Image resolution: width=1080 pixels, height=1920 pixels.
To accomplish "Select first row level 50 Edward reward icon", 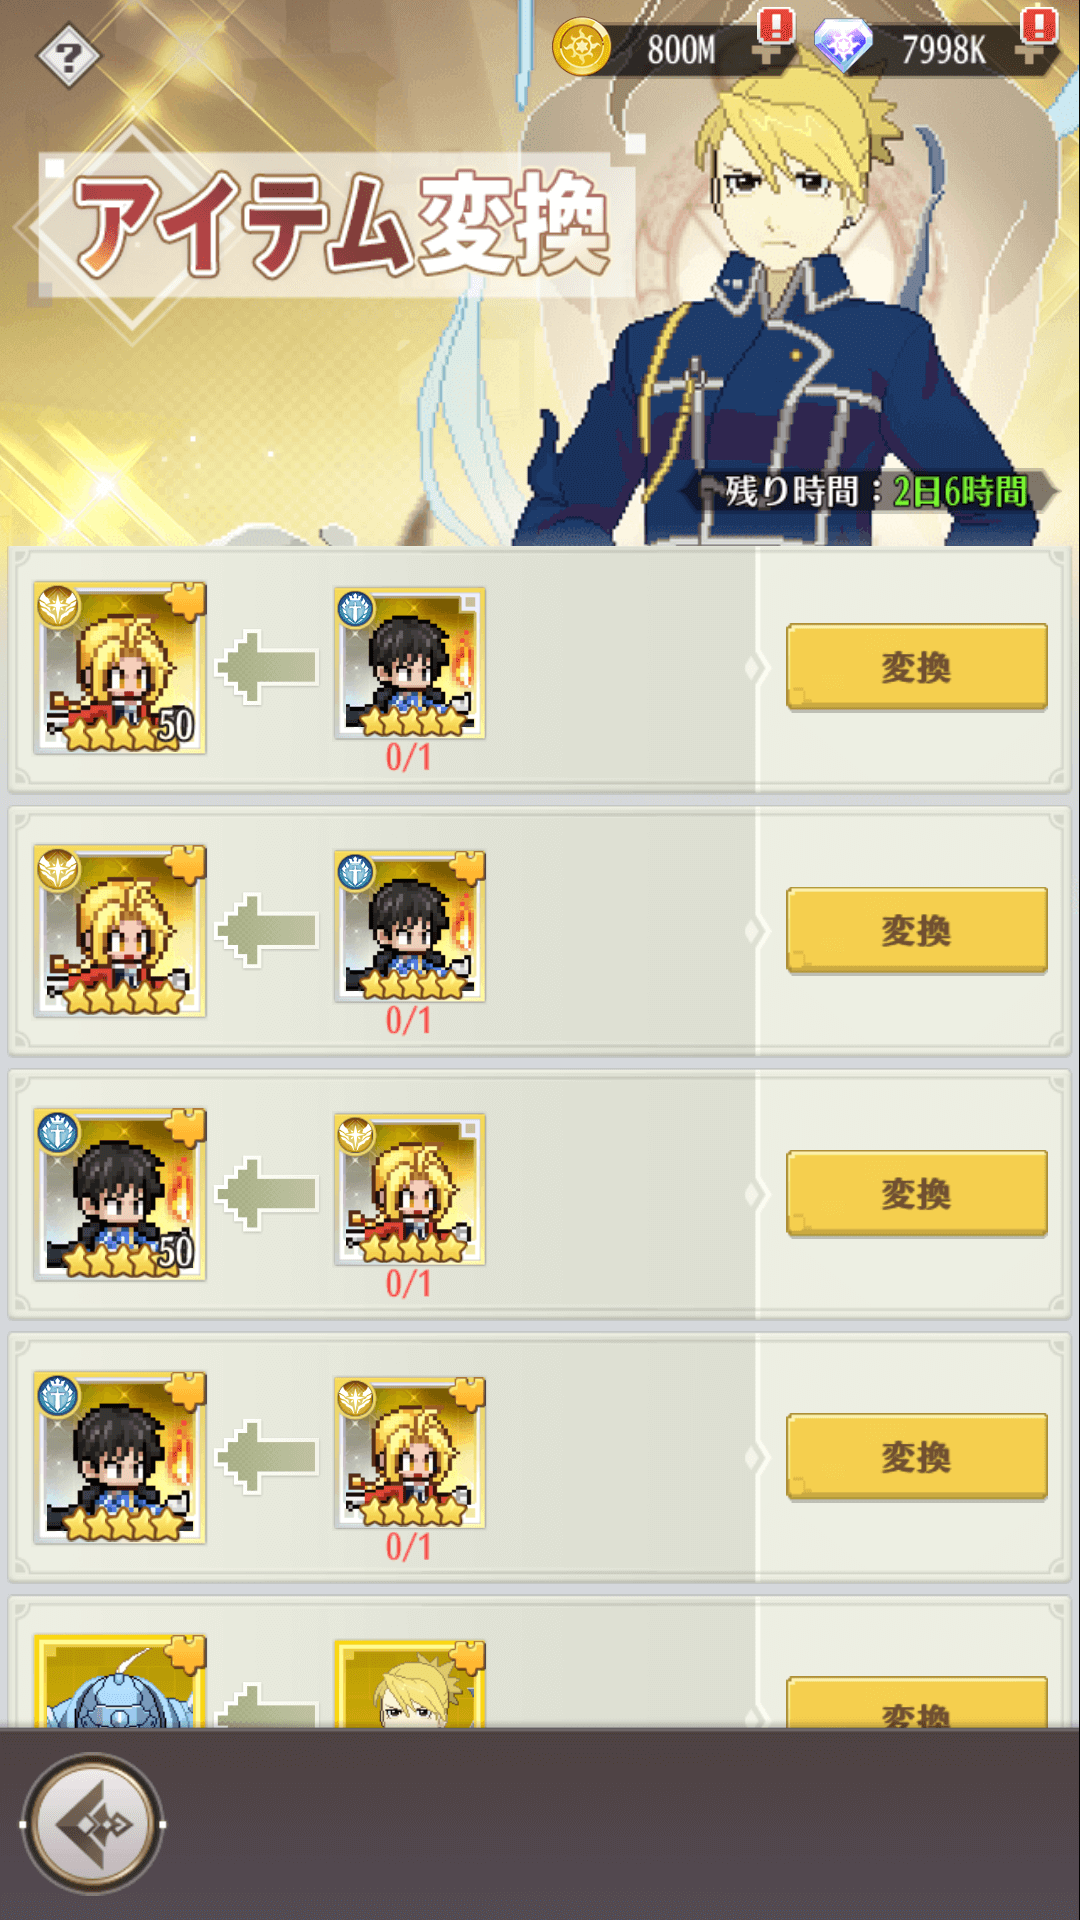I will click(x=120, y=668).
